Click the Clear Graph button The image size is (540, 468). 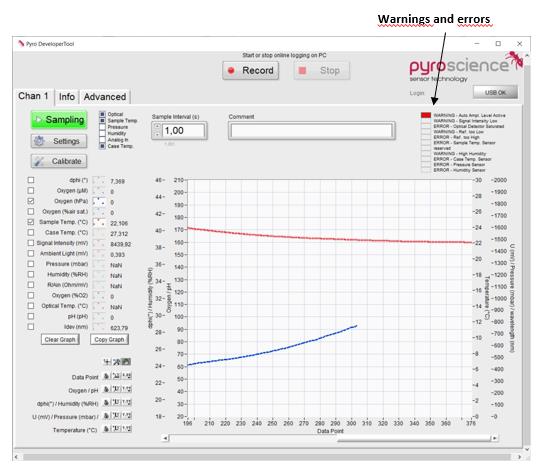[60, 340]
